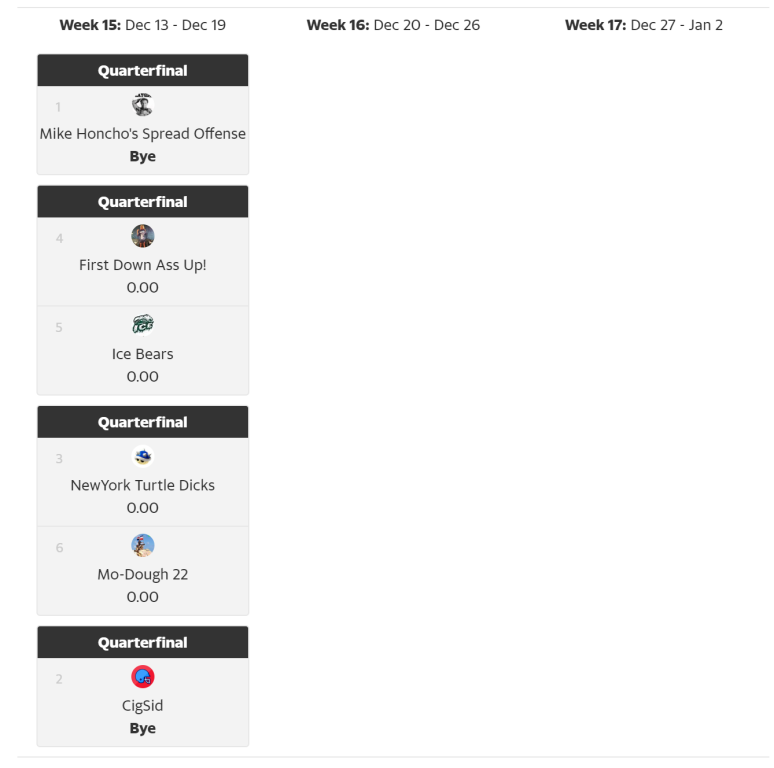Viewport: 774px width, 768px height.
Task: Select the Week 17 column heading
Action: [x=644, y=25]
